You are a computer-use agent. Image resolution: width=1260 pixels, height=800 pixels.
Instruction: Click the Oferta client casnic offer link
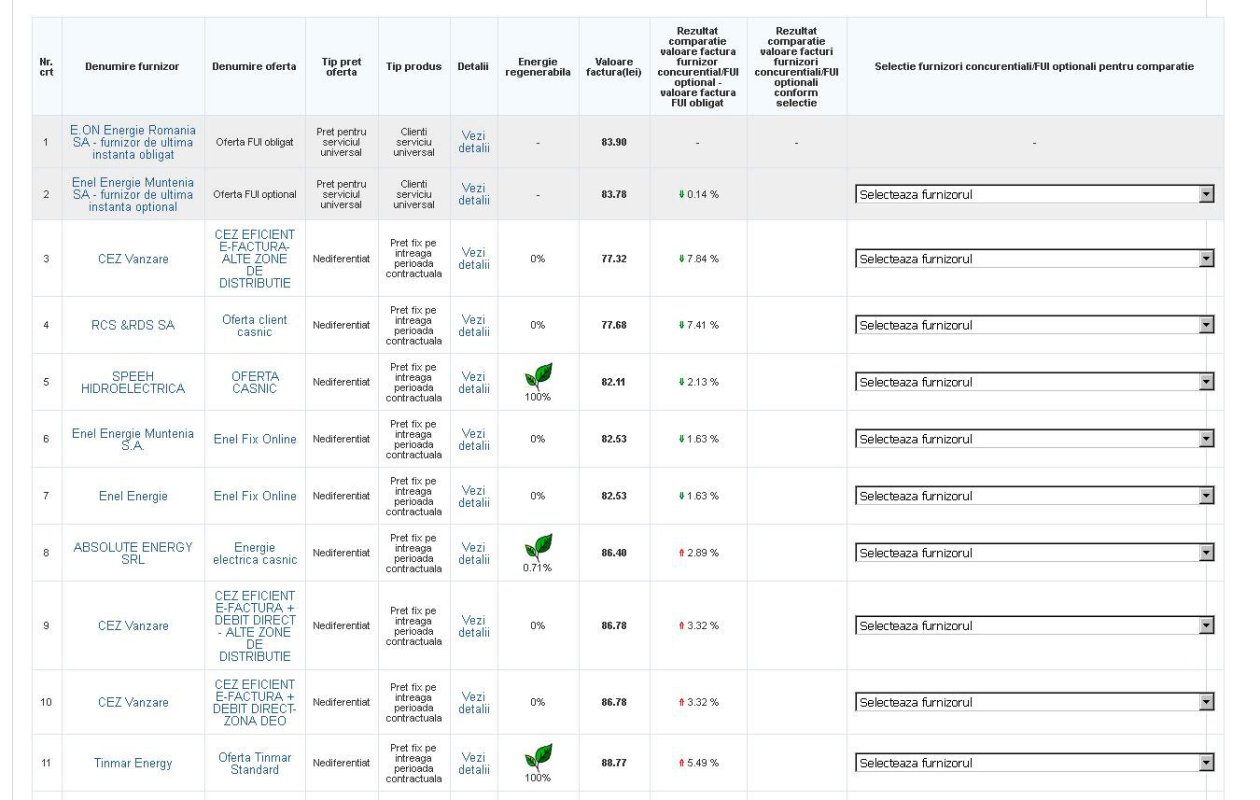[254, 325]
